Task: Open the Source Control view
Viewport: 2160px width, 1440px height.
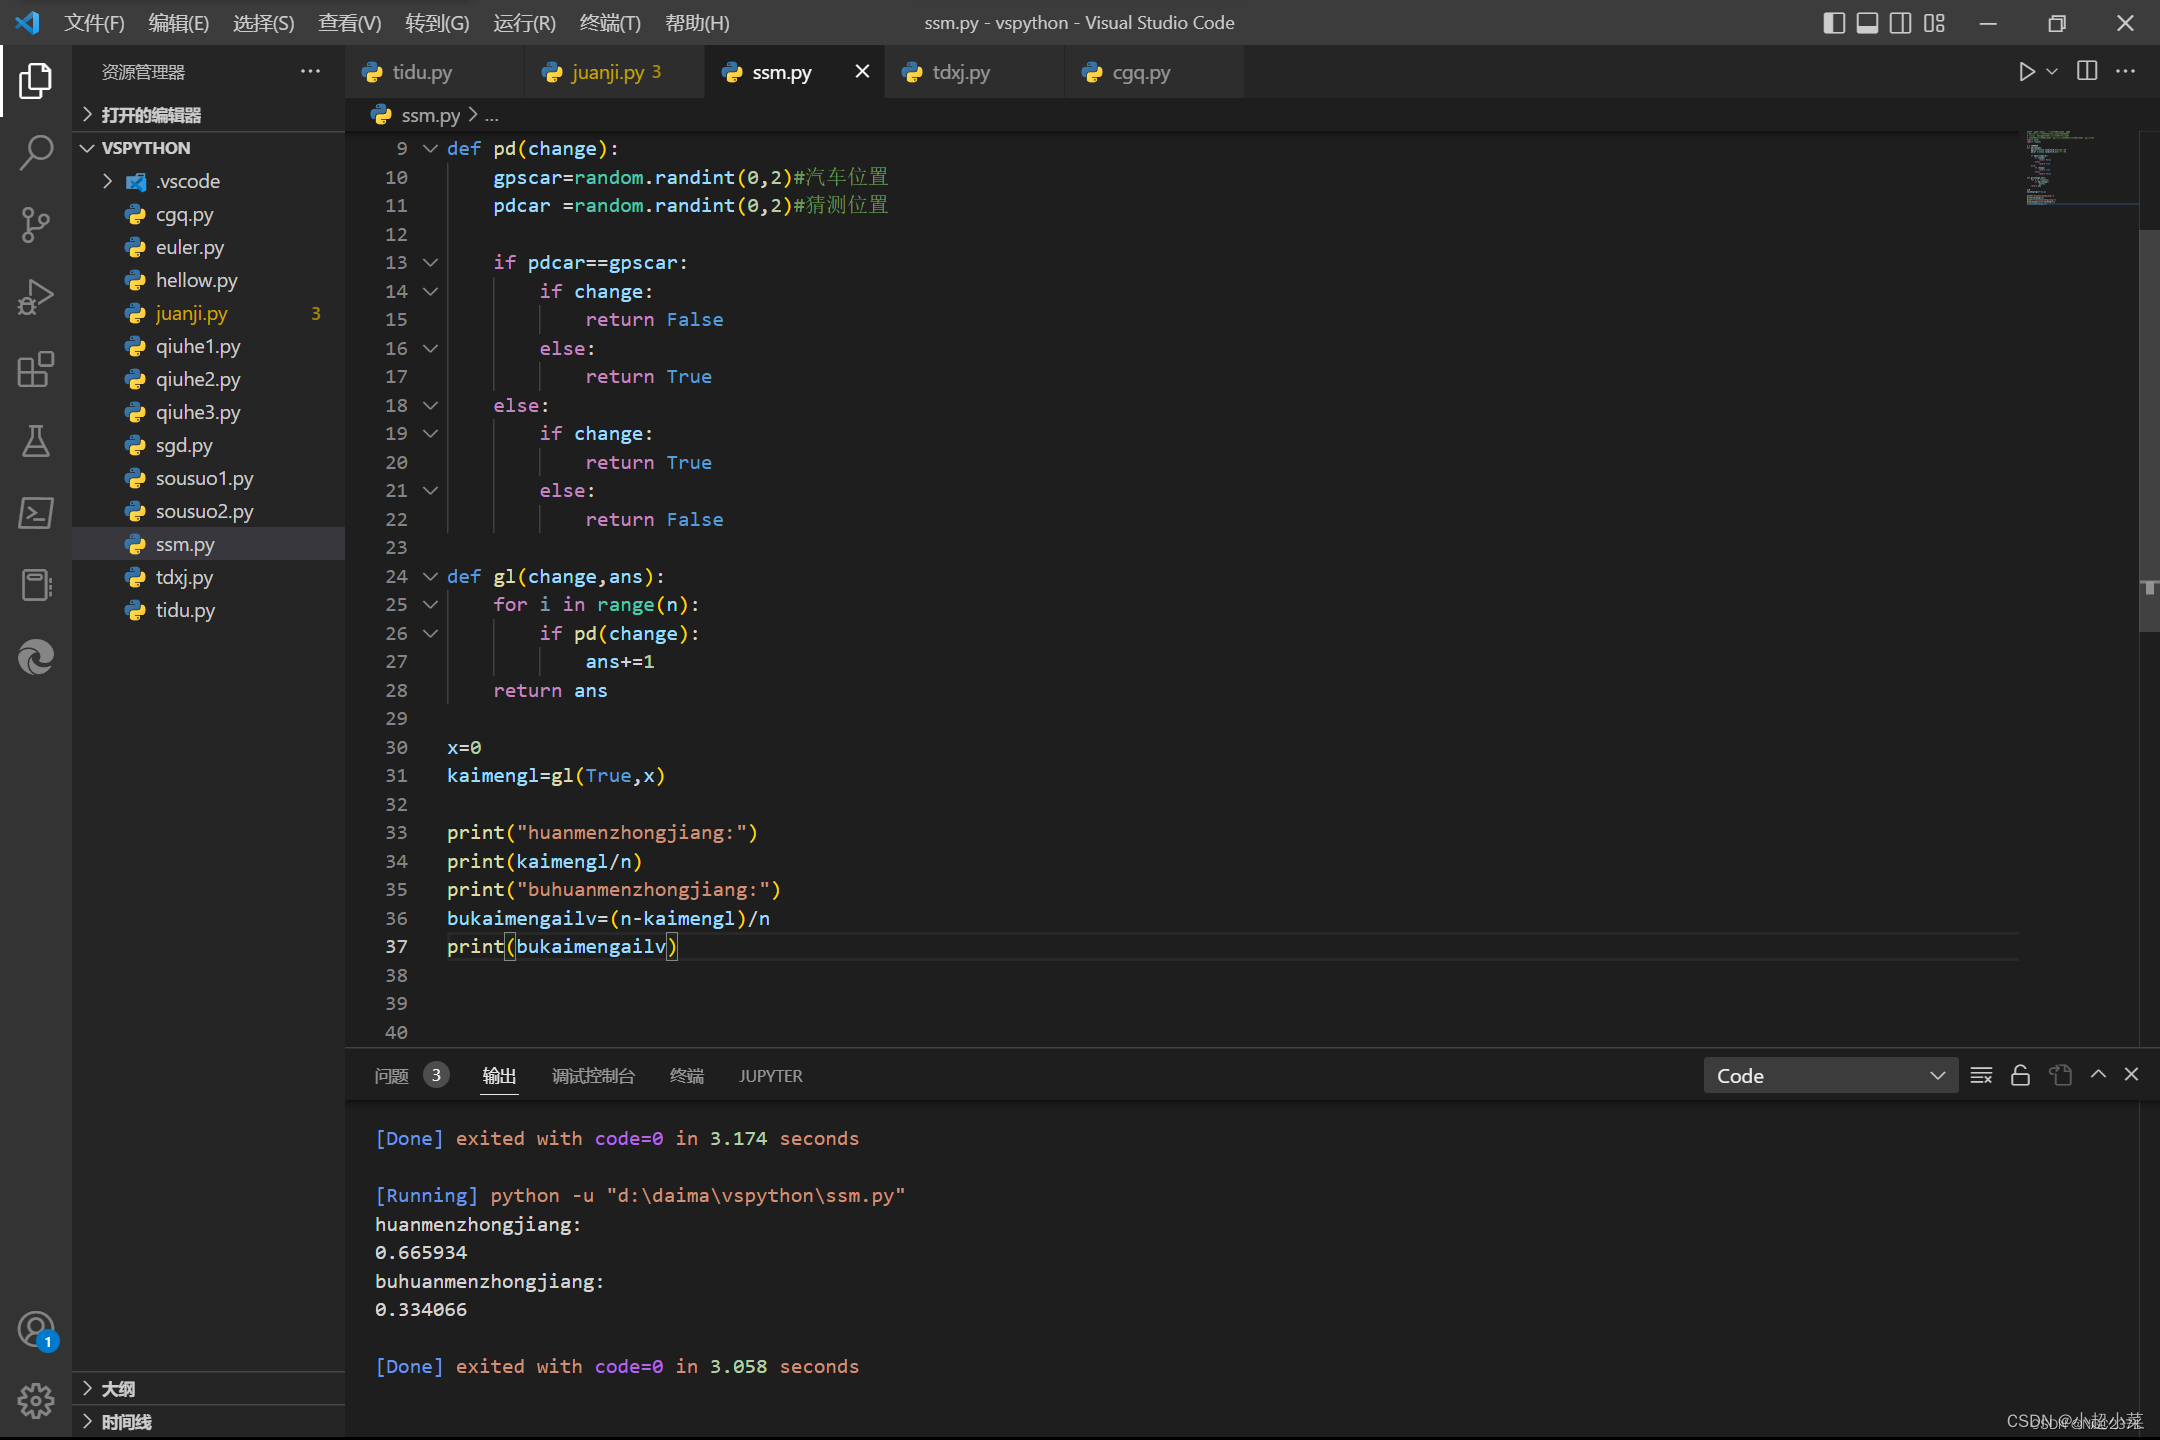Action: (x=36, y=225)
